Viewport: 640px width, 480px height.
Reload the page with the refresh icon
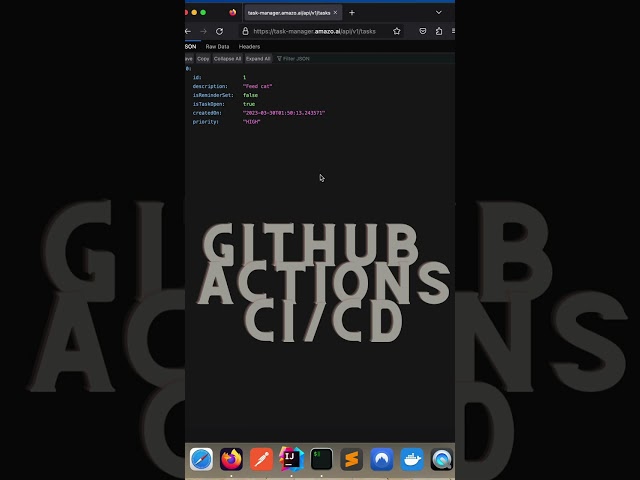pos(220,31)
